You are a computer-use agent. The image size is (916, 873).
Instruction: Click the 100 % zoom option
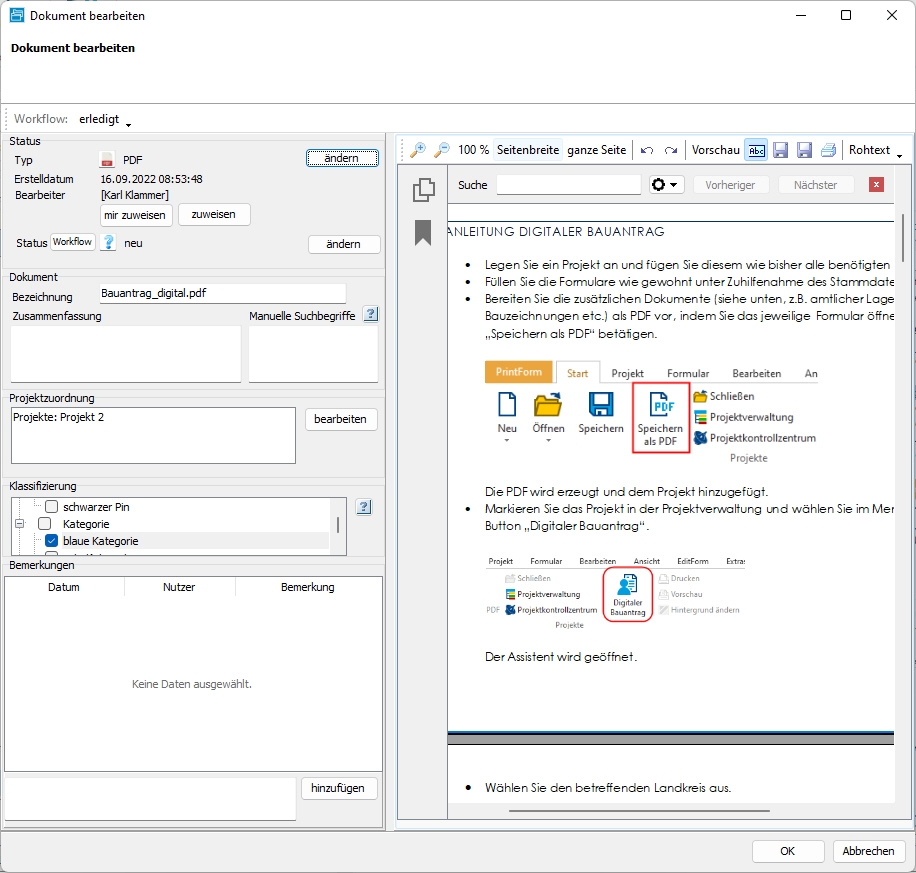point(473,150)
